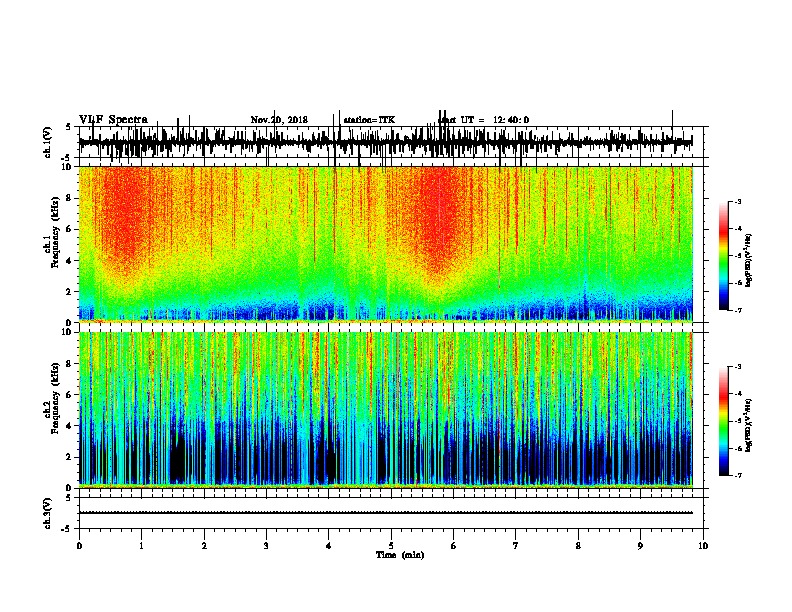Click the "ch.1(V)" waveform axis label
The width and height of the screenshot is (792, 612).
point(48,142)
